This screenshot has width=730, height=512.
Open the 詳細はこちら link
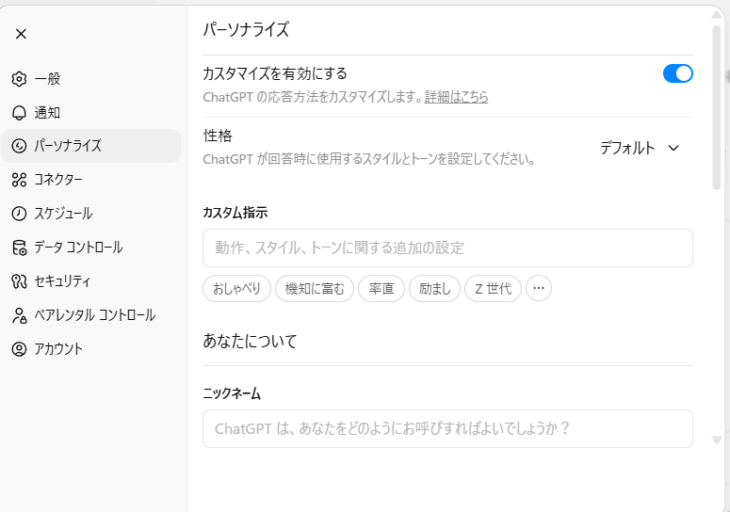[x=456, y=97]
